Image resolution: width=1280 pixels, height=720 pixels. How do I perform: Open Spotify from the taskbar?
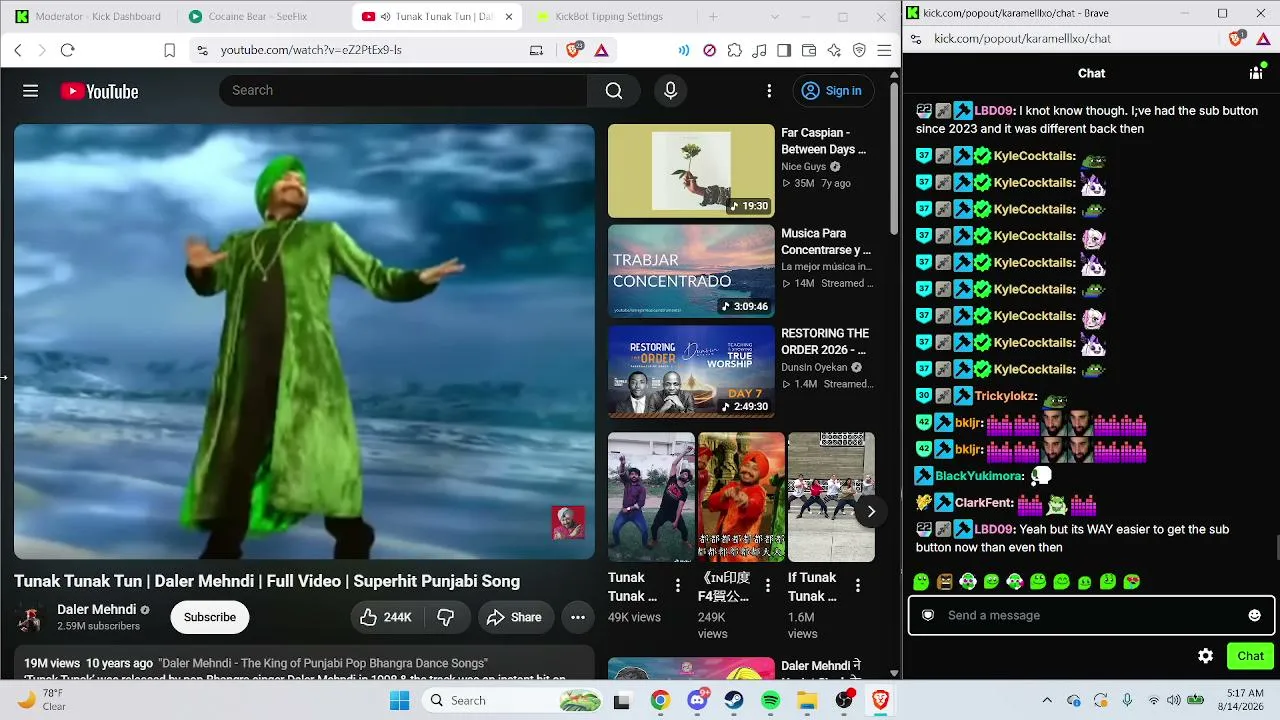click(x=770, y=700)
